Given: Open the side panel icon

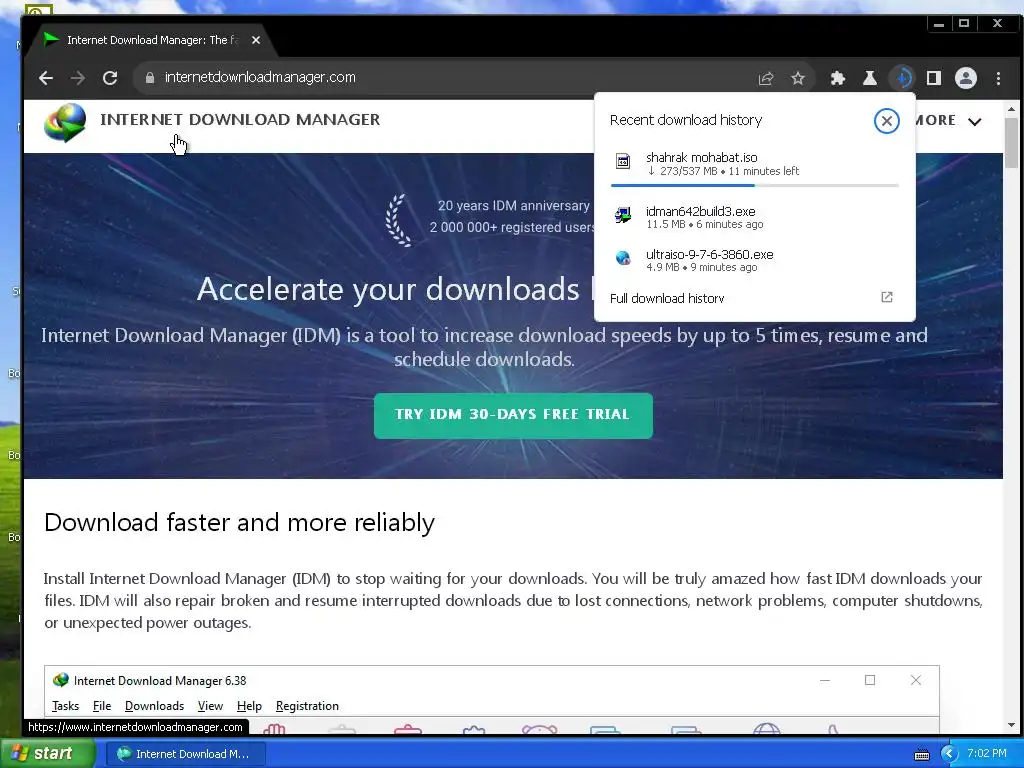Looking at the screenshot, I should click(934, 78).
